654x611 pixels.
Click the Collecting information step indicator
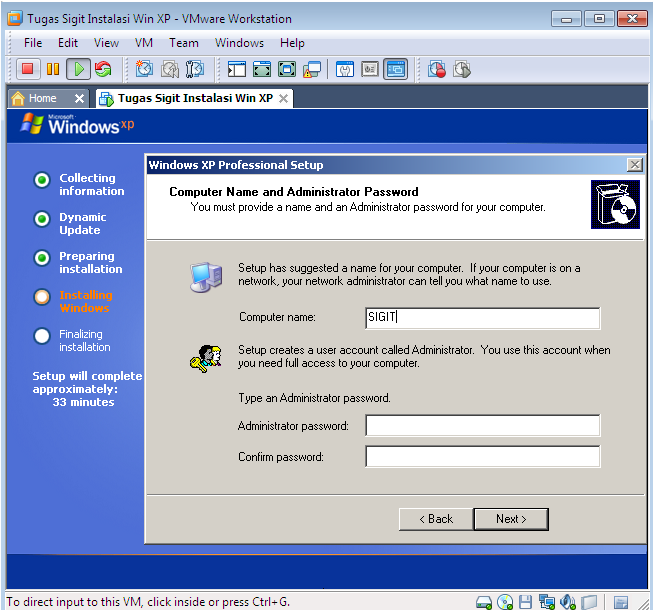click(42, 180)
